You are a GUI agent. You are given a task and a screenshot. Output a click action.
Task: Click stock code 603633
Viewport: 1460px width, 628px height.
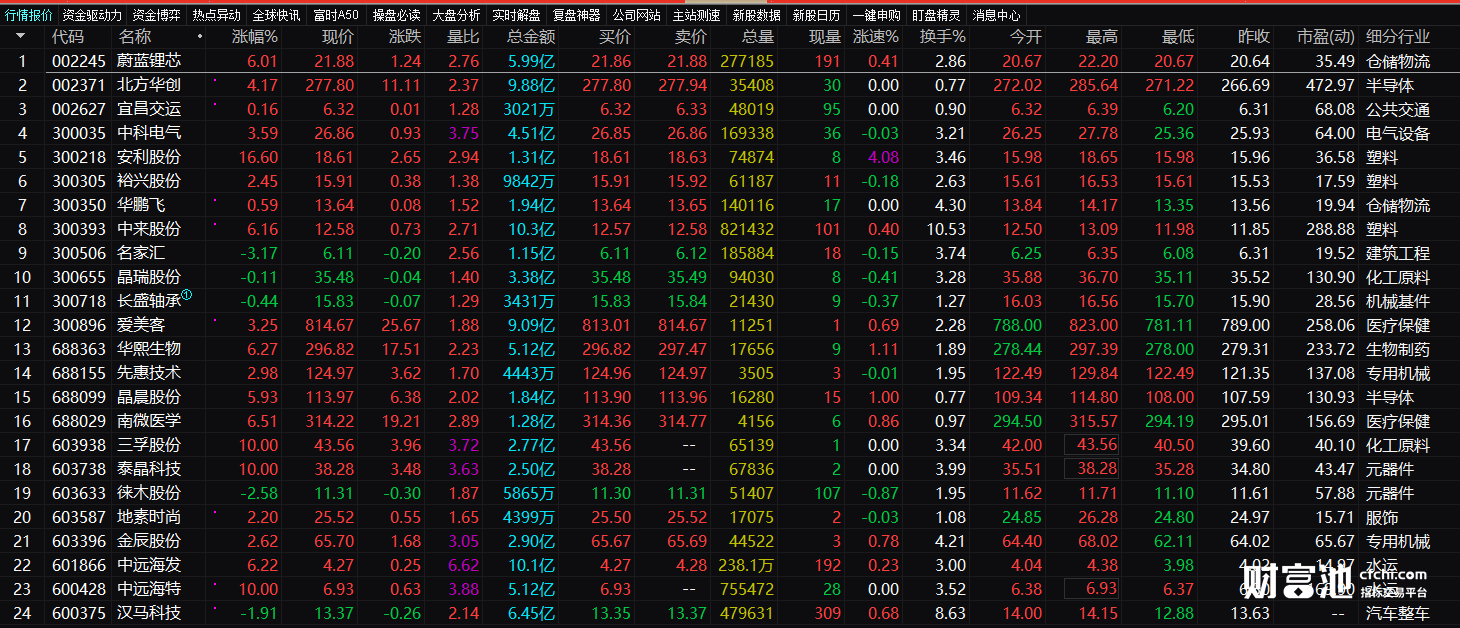pyautogui.click(x=79, y=493)
